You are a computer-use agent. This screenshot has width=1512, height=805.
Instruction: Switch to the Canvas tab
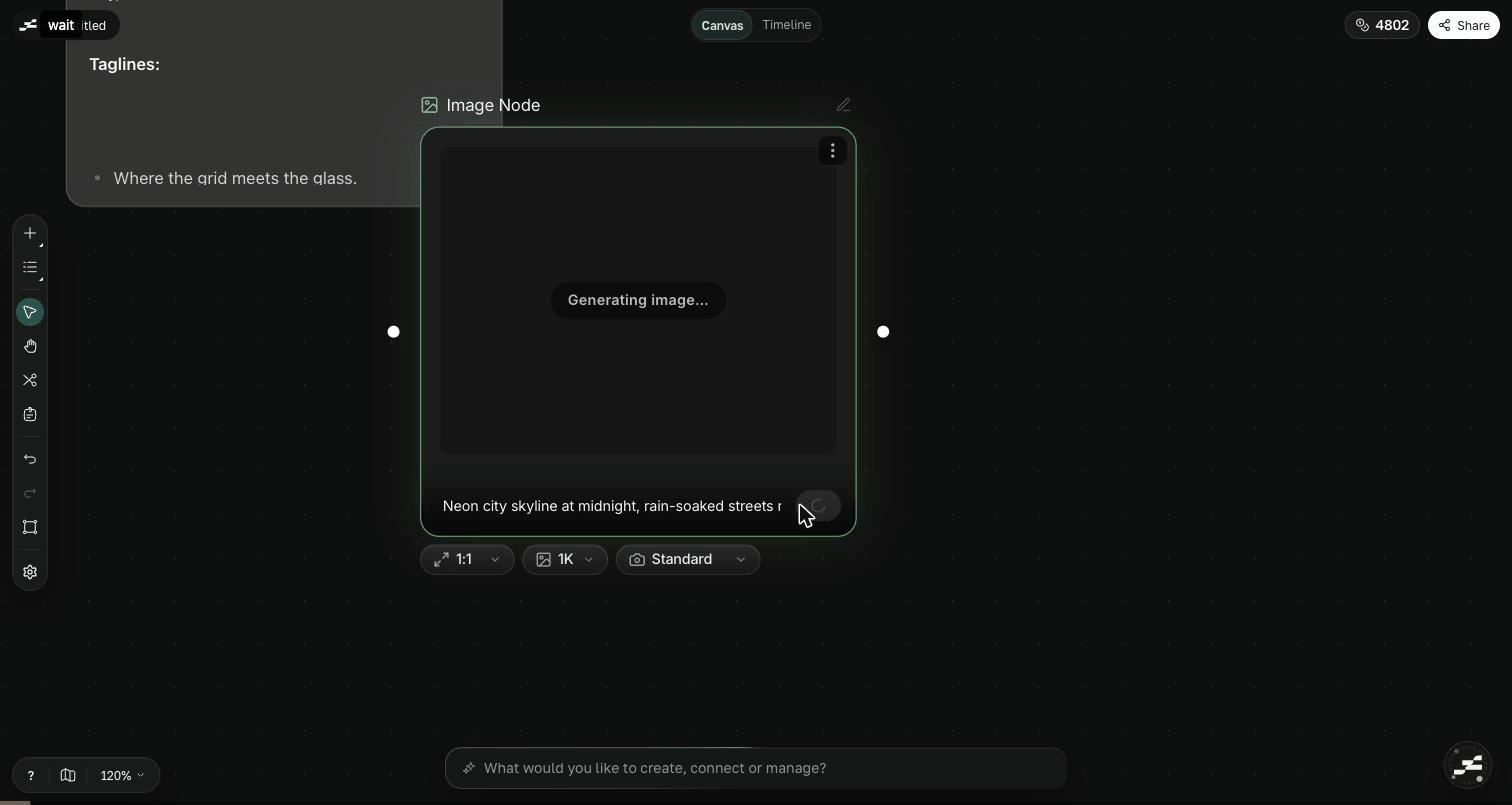pos(722,25)
